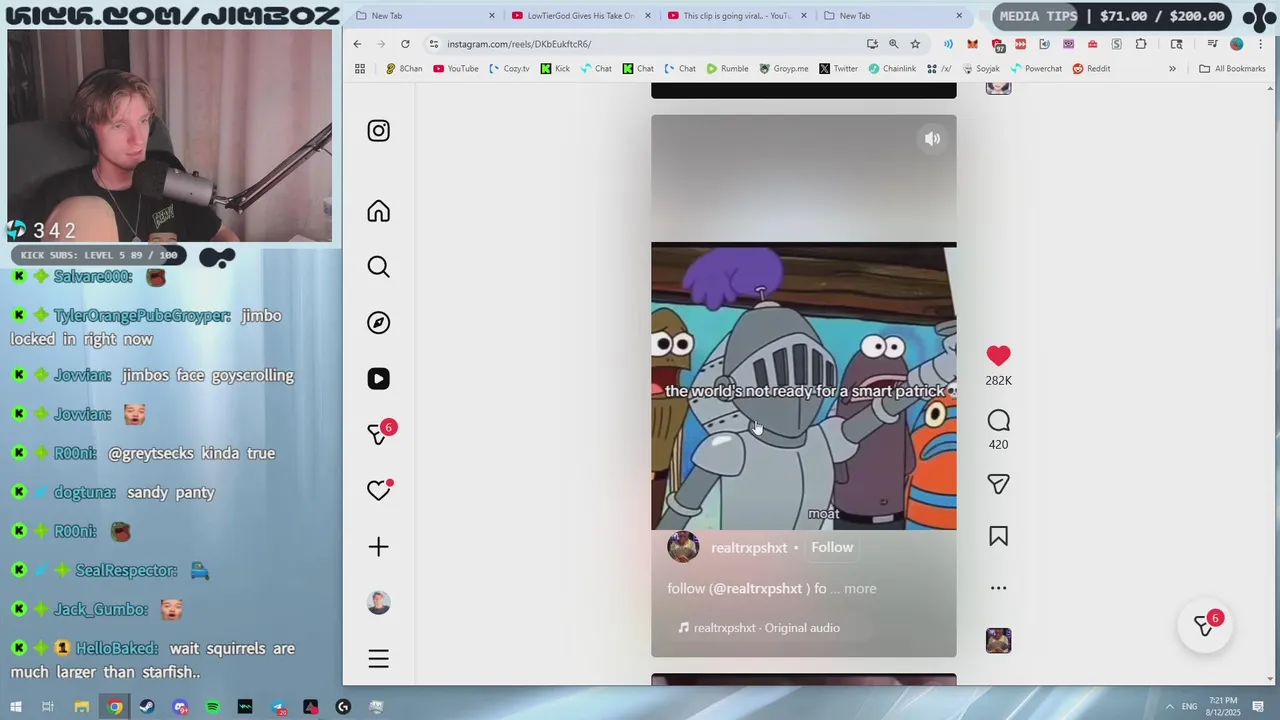
Task: Open the Chrome Extensions puzzle icon
Action: click(1141, 44)
